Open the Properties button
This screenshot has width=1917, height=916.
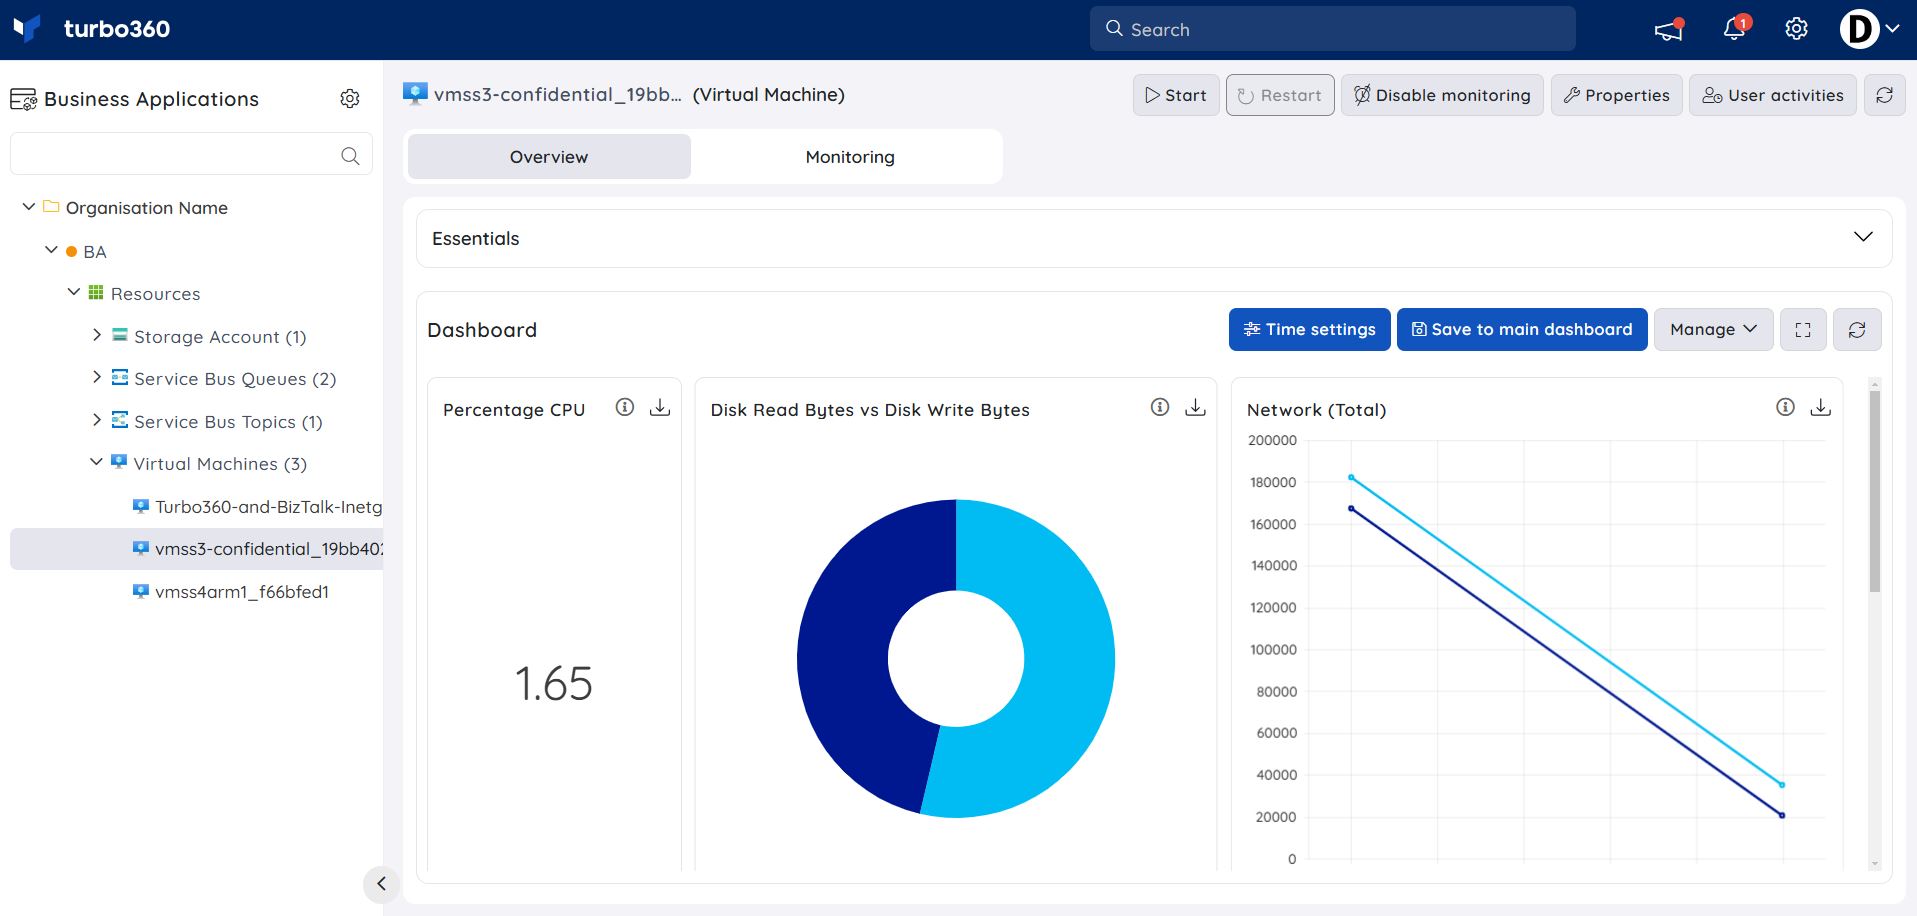(x=1617, y=95)
